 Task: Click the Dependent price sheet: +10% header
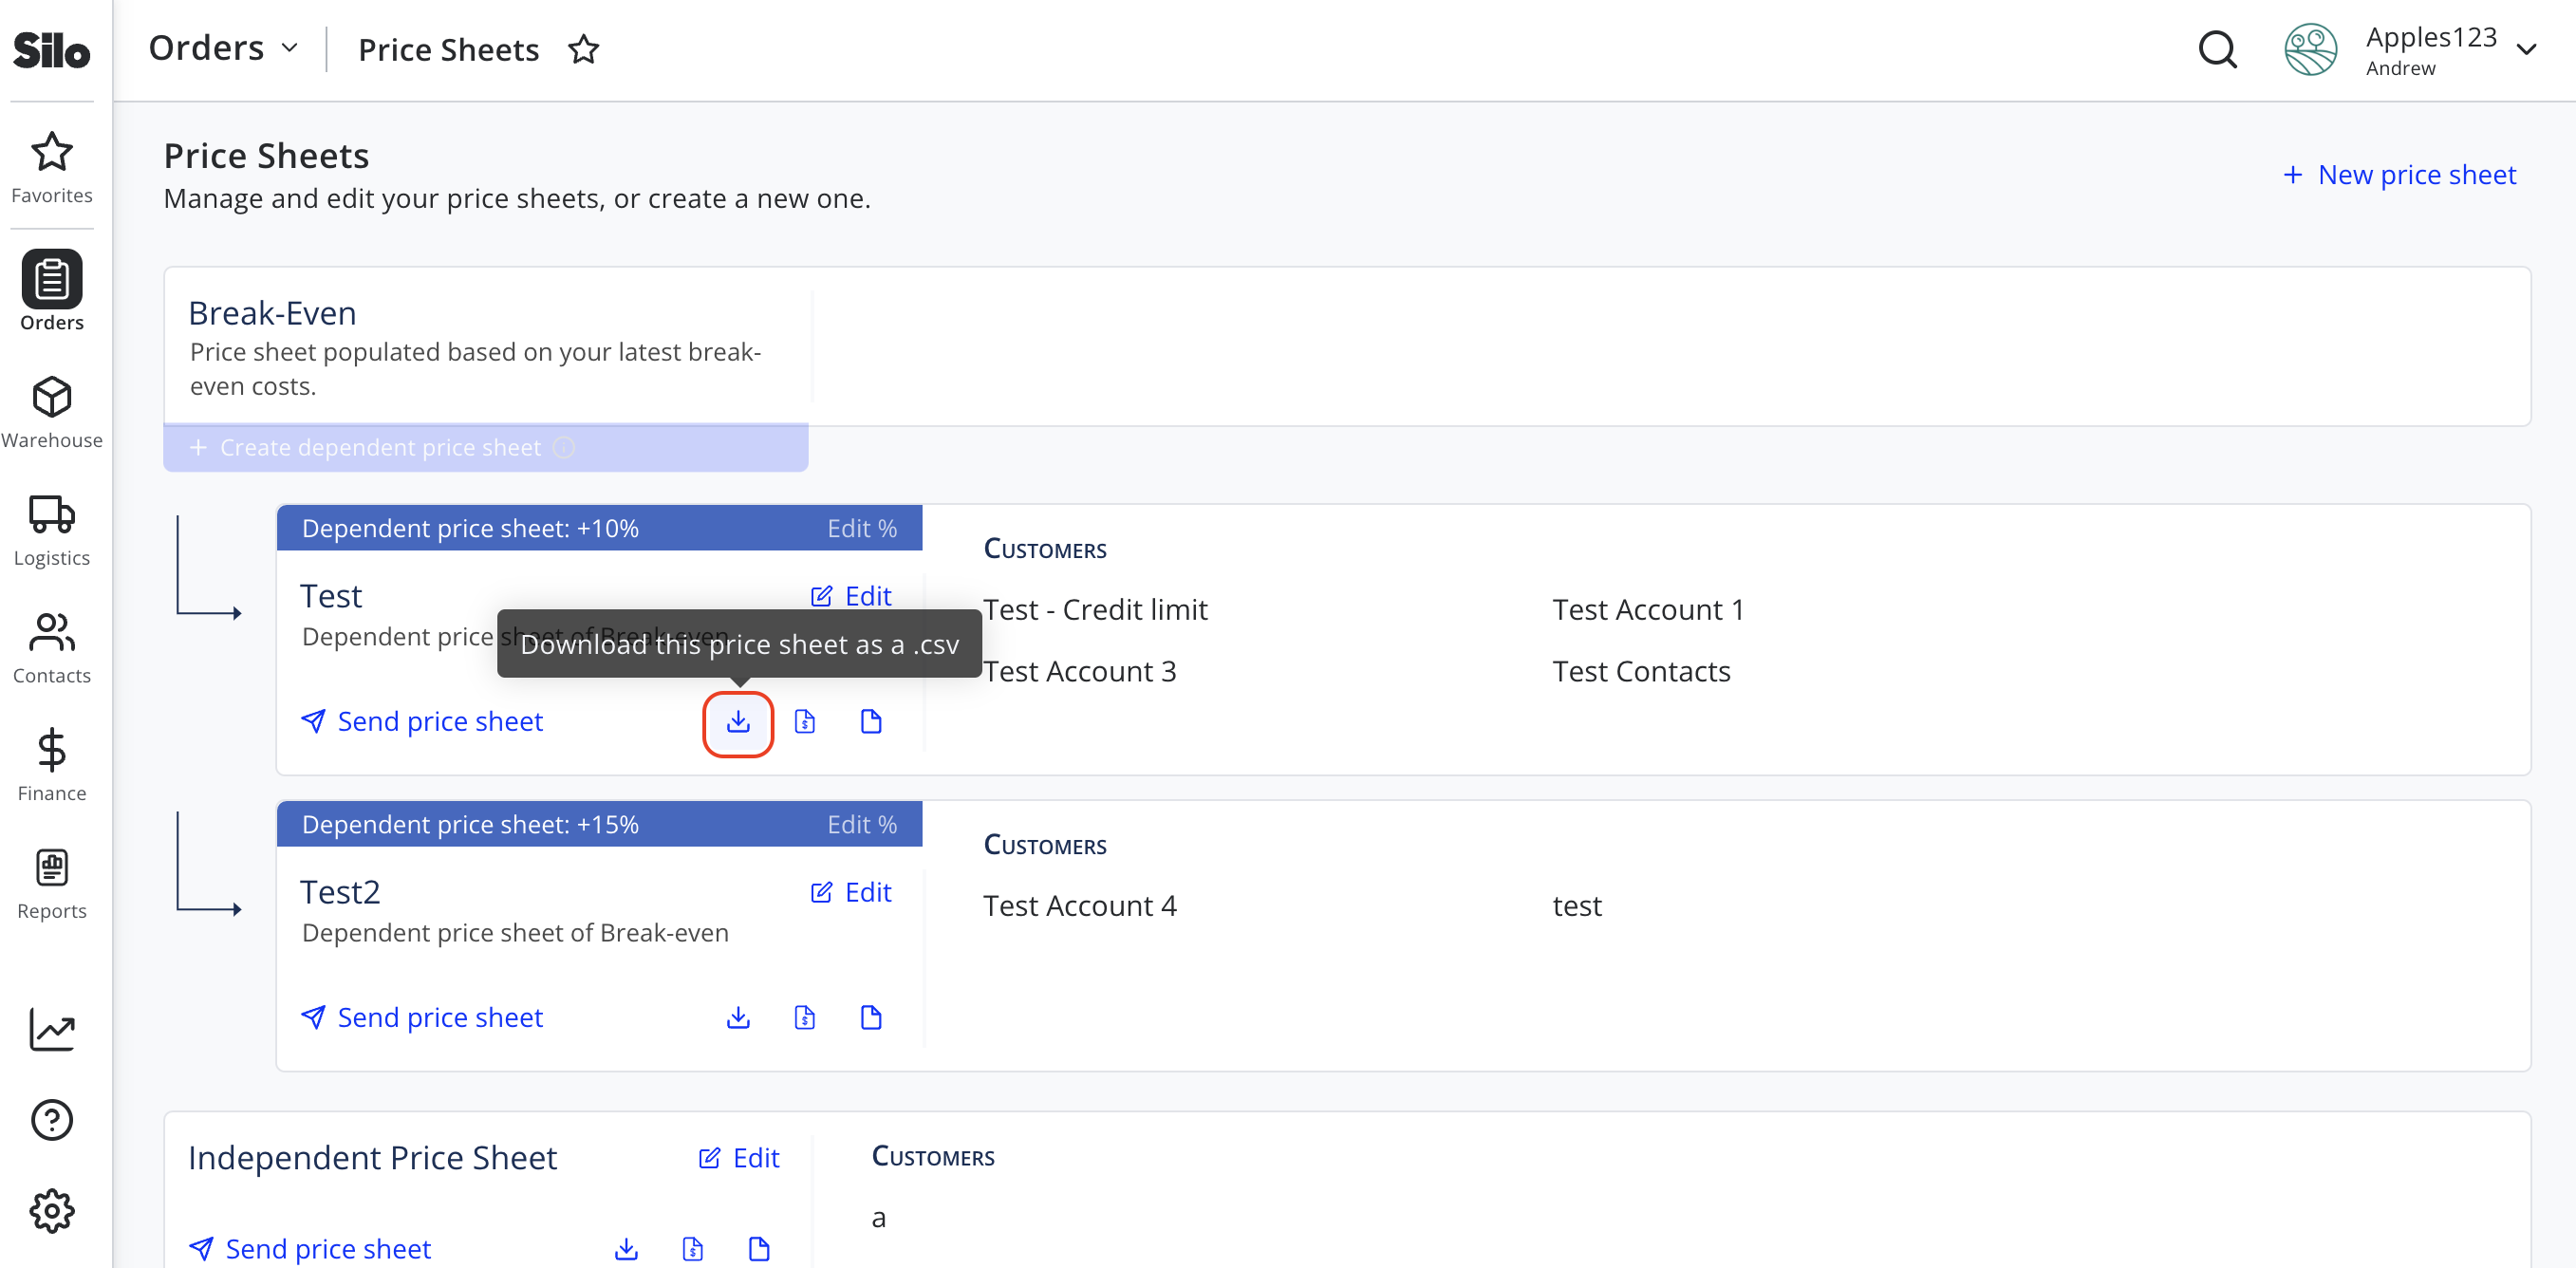(470, 528)
